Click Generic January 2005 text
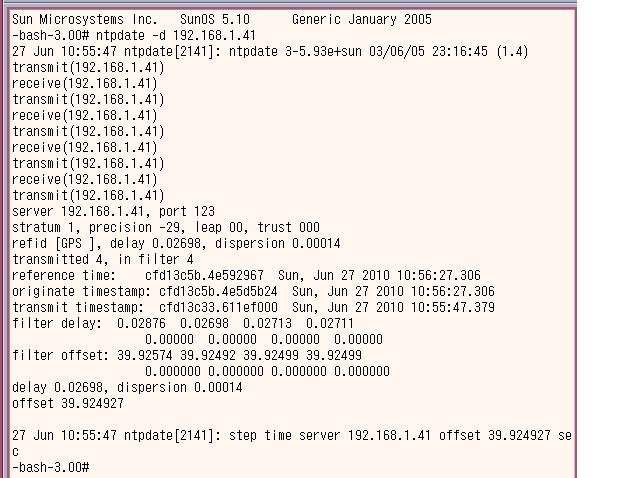Image resolution: width=640 pixels, height=478 pixels. point(362,19)
